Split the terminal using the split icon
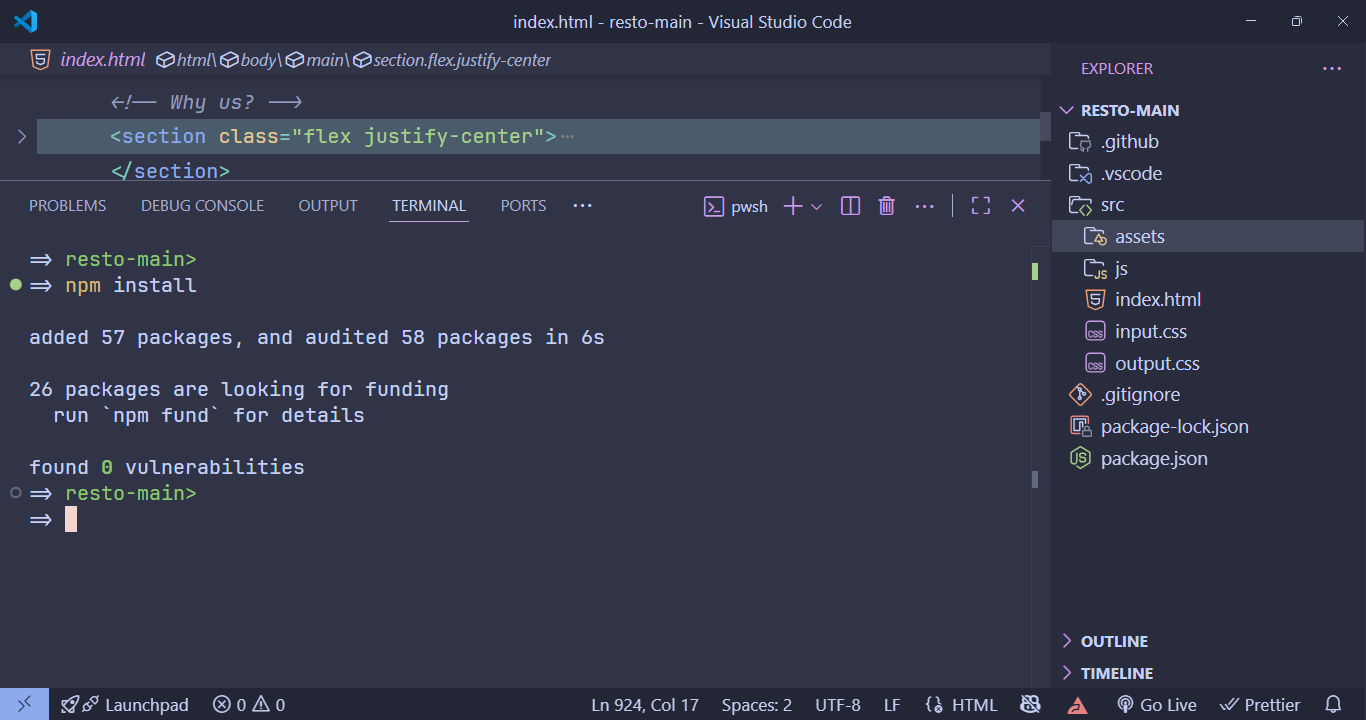 click(x=849, y=205)
